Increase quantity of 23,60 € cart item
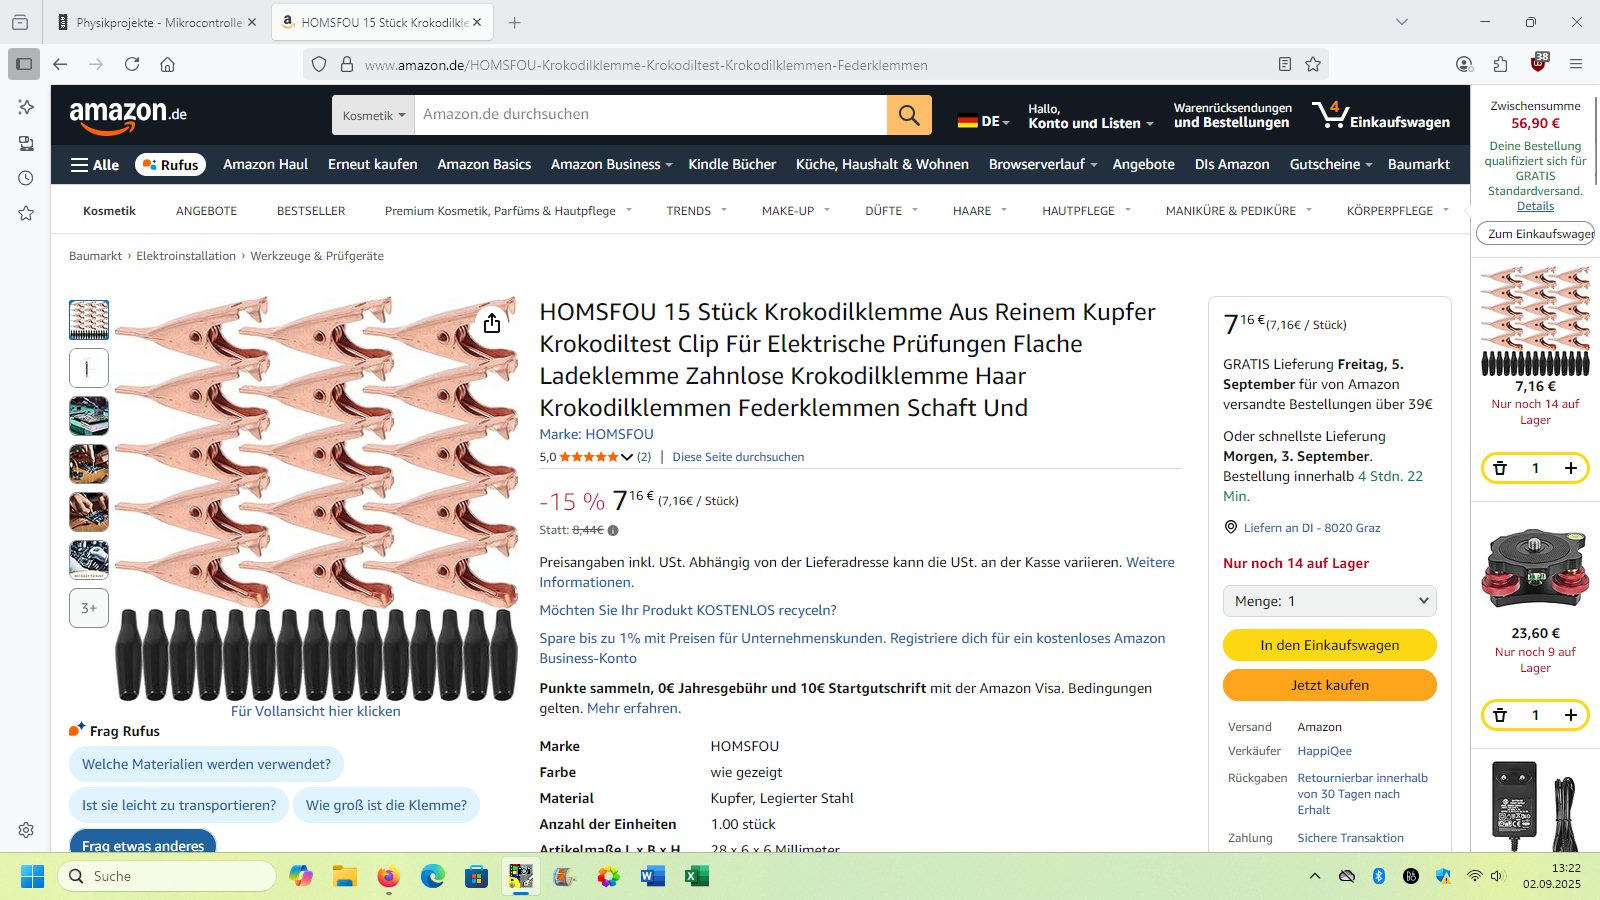 coord(1571,715)
